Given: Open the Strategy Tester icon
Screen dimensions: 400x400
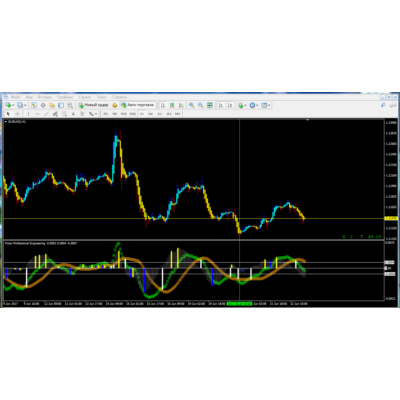Looking at the screenshot, I should (70, 105).
